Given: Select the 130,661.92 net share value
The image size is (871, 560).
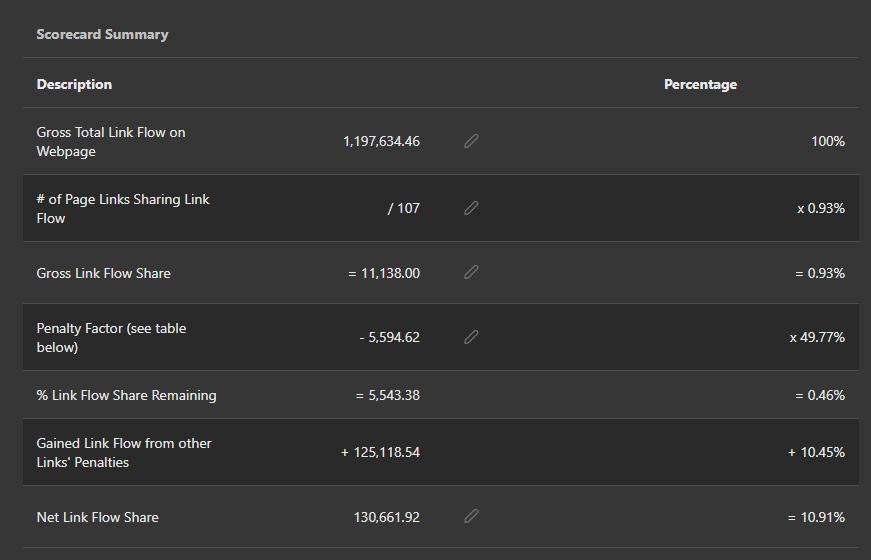Looking at the screenshot, I should pos(381,517).
